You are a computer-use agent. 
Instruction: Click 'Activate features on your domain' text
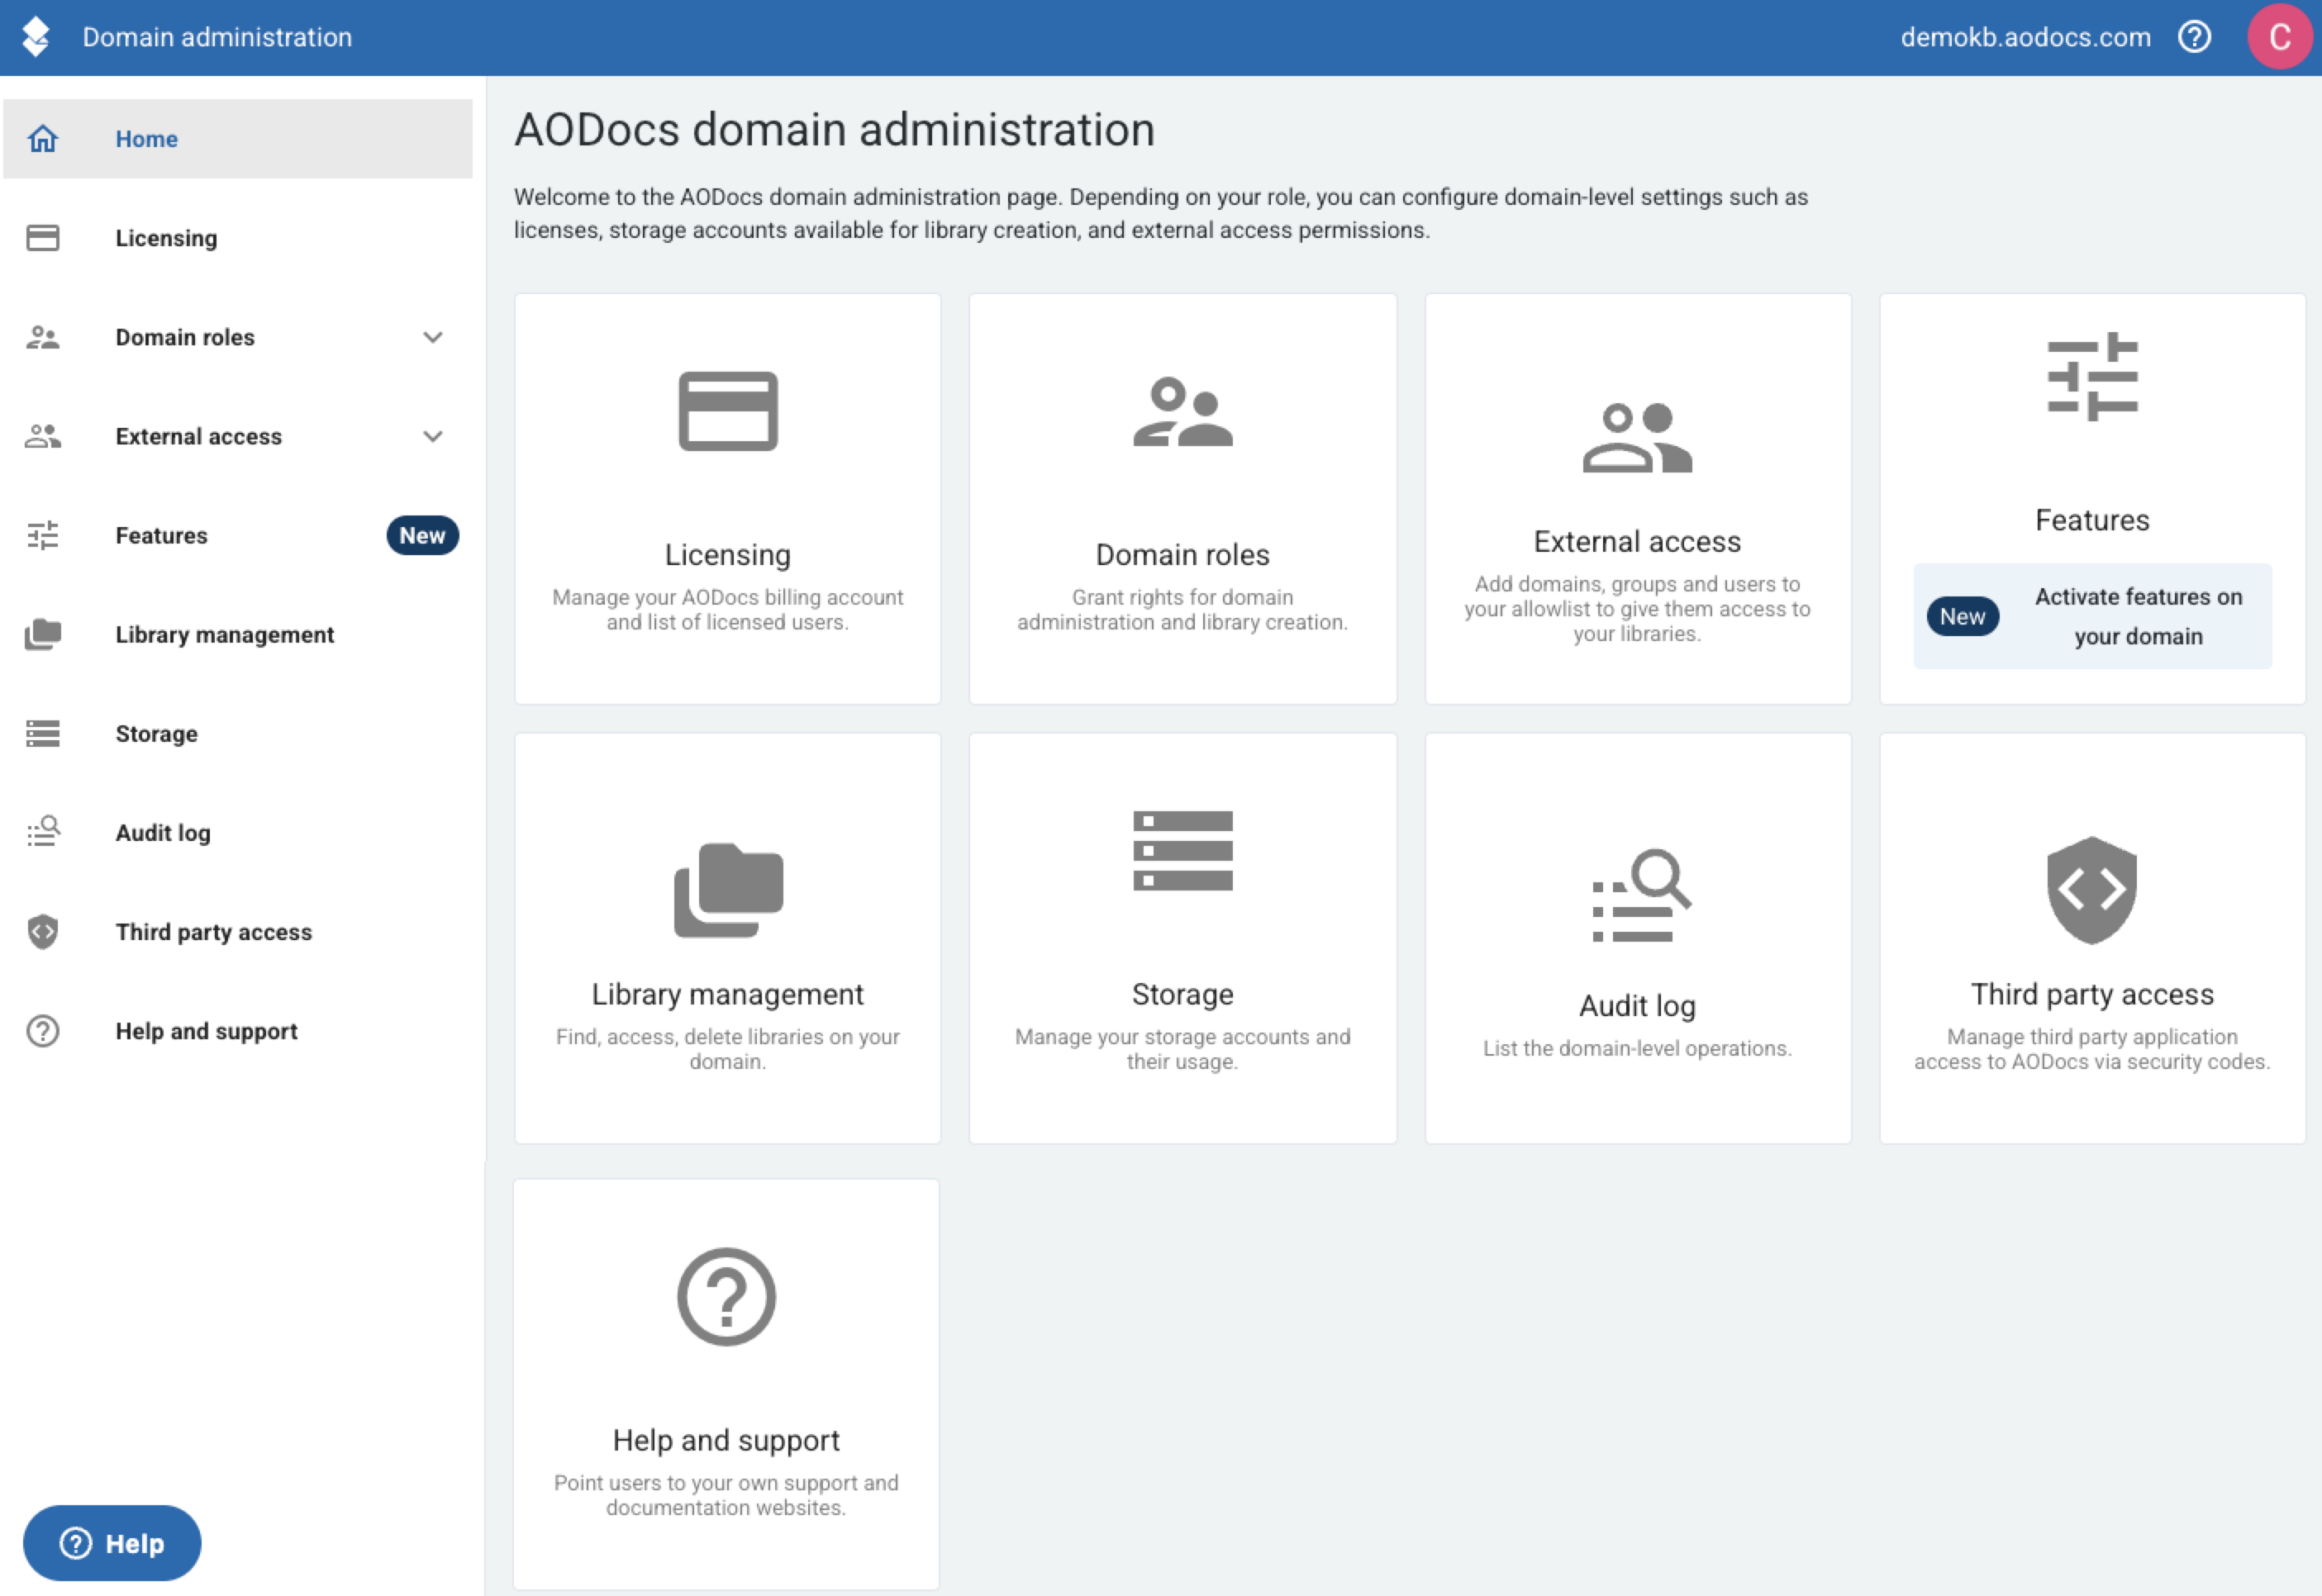[x=2138, y=616]
